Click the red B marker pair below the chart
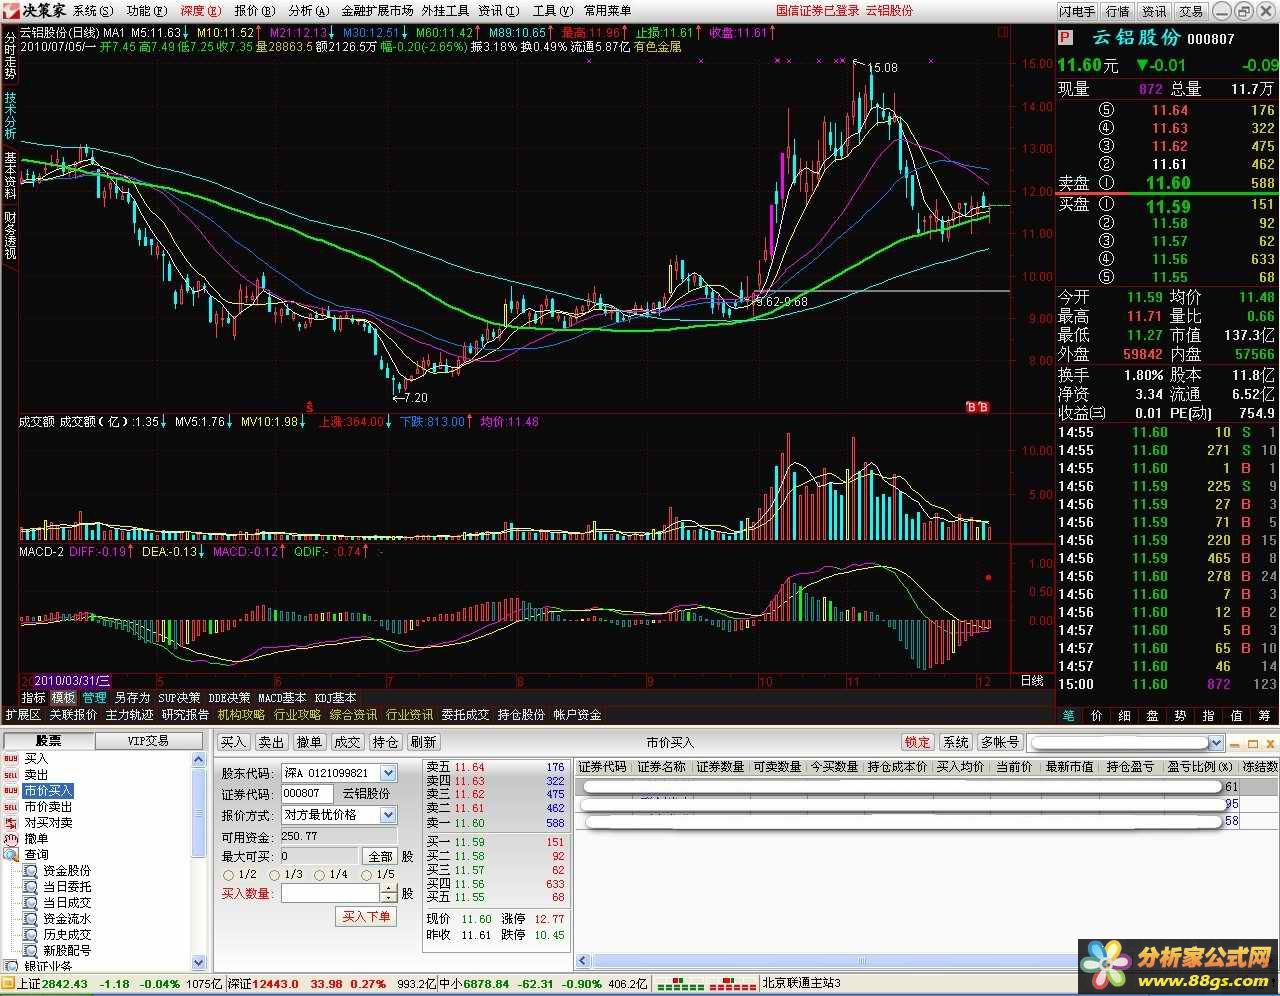Screen dimensions: 1280x996 coord(977,407)
